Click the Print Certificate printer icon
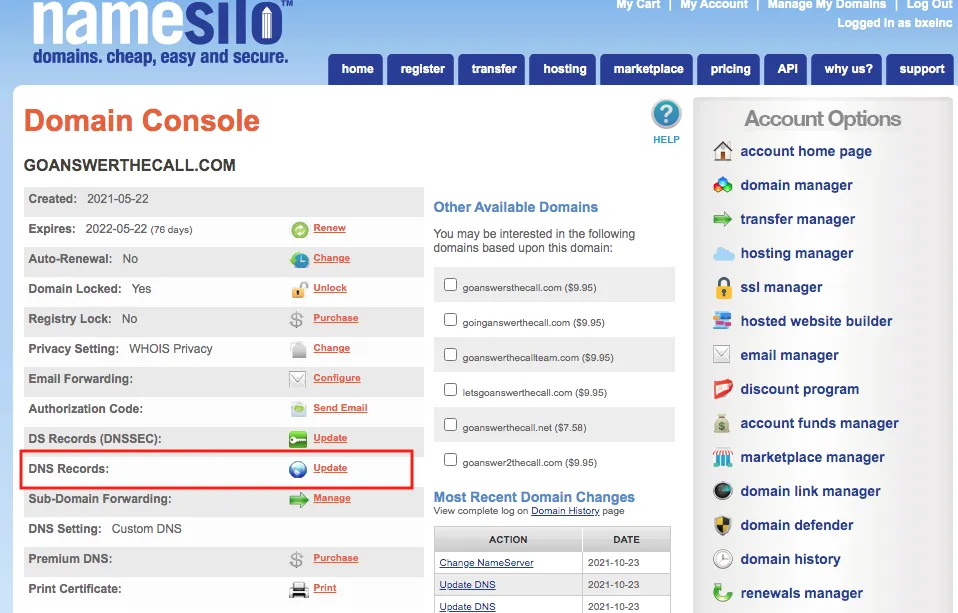Viewport: 958px width, 613px height. click(x=299, y=590)
